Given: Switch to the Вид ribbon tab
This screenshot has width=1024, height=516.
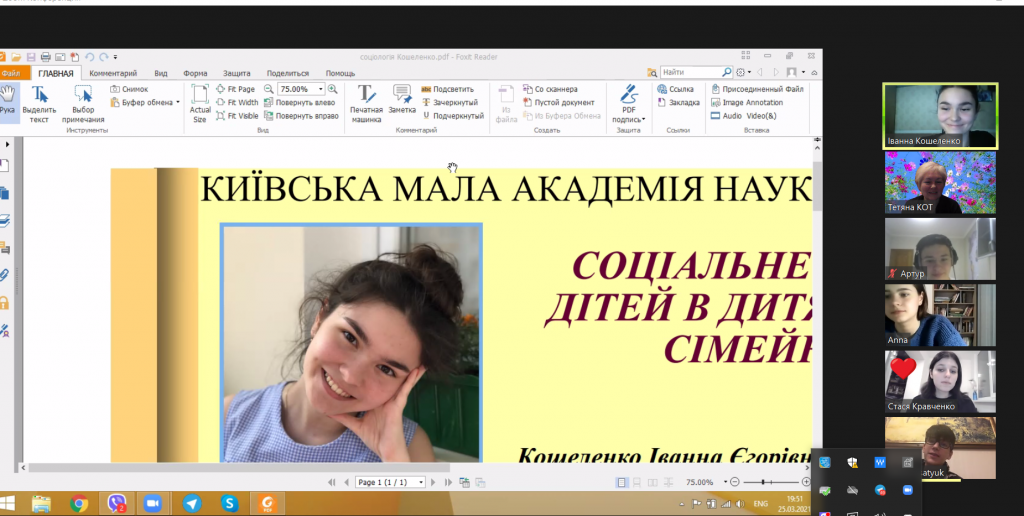Looking at the screenshot, I should [161, 74].
